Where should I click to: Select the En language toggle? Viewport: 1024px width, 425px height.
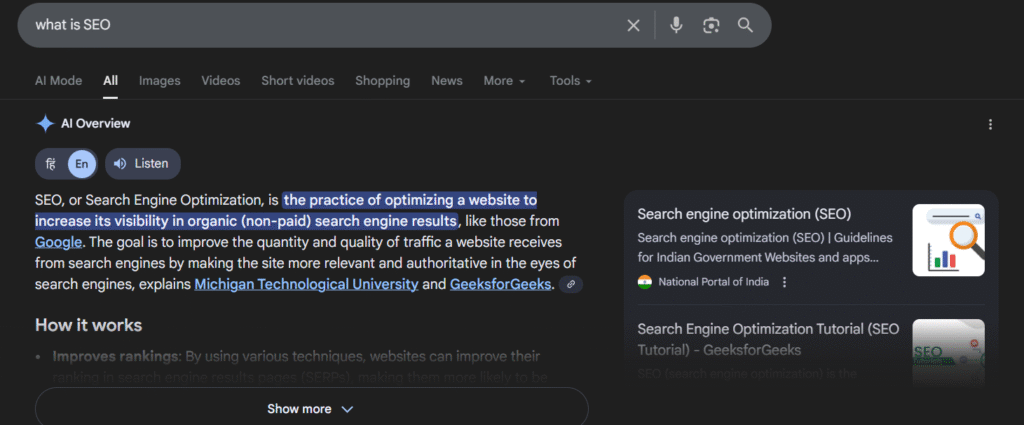[82, 164]
